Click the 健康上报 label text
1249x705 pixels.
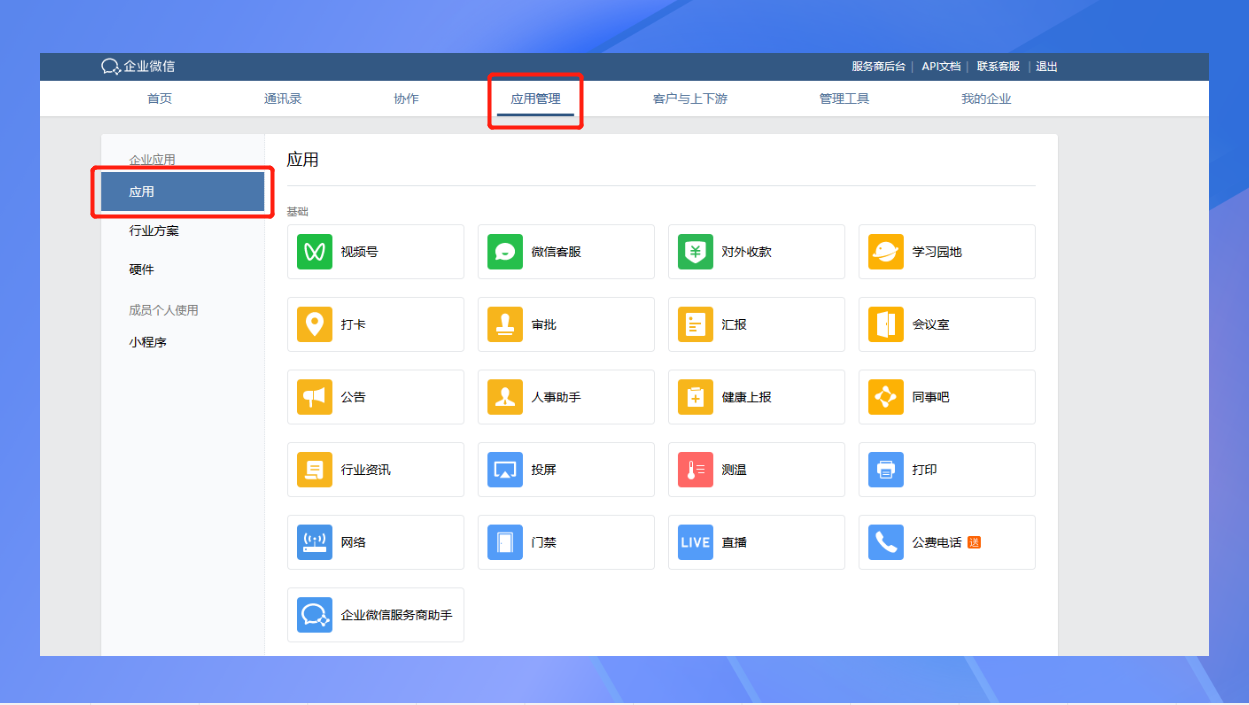coord(747,397)
